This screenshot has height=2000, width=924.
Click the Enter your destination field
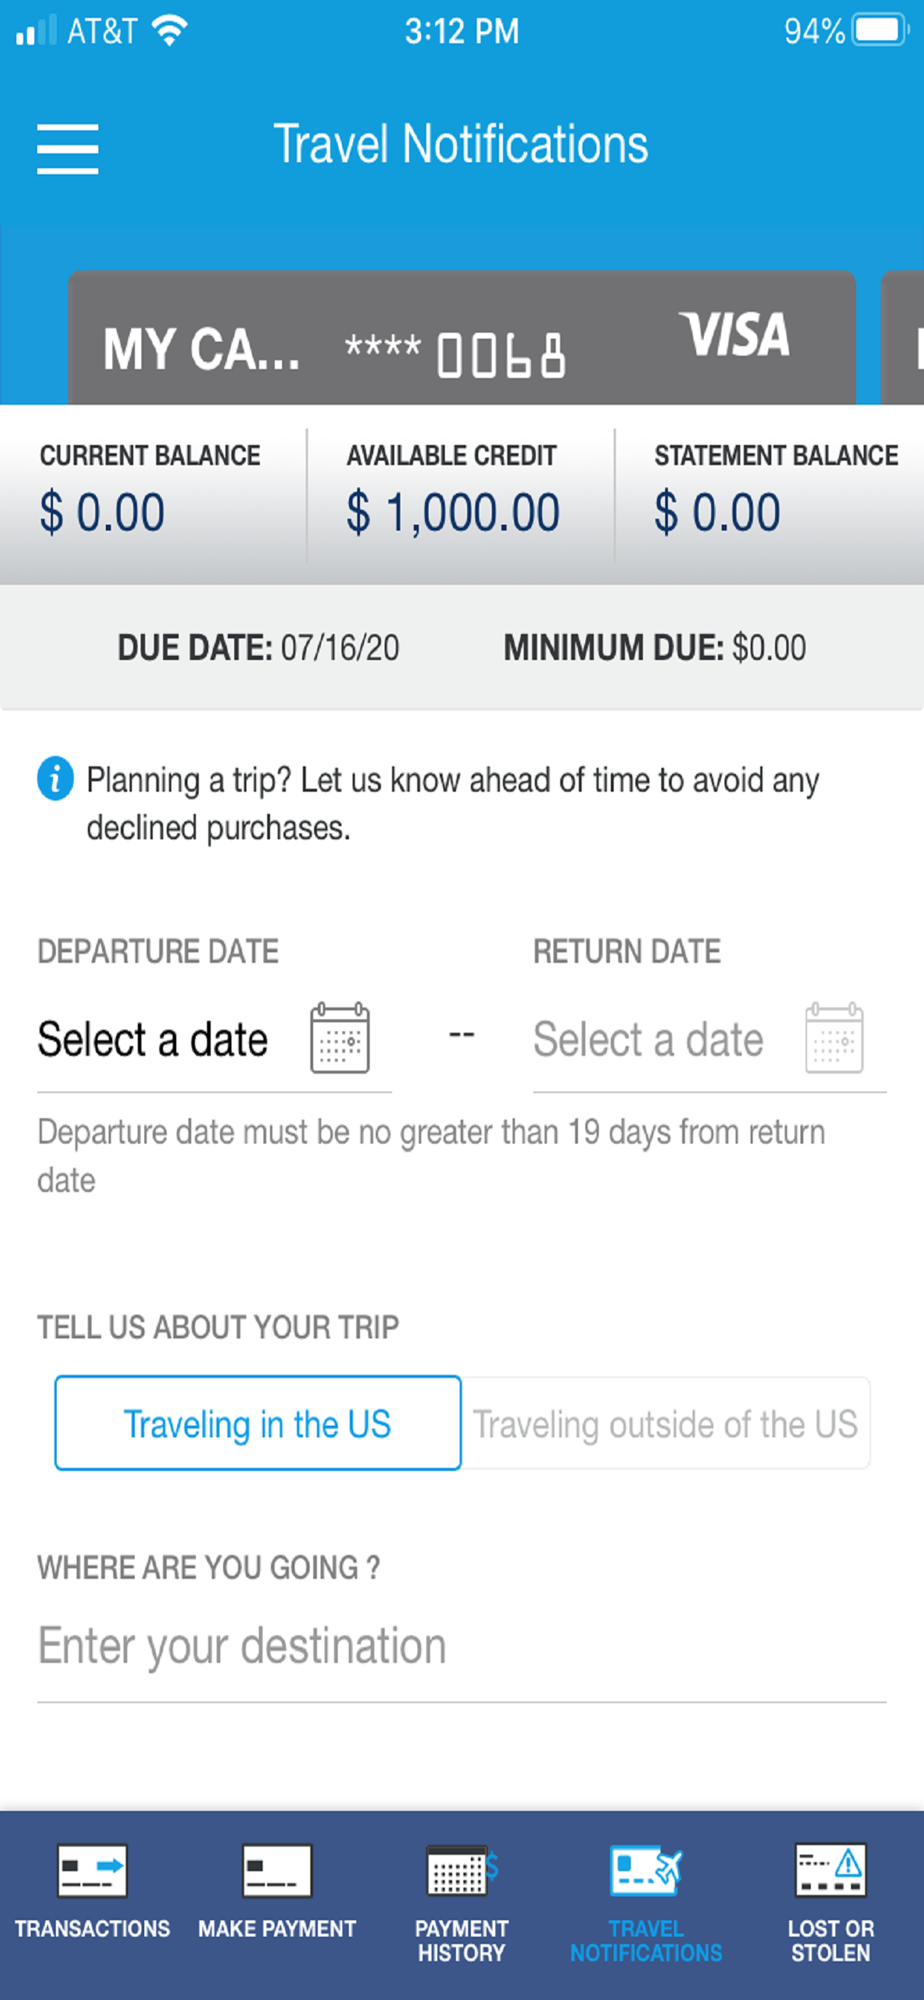[462, 1646]
